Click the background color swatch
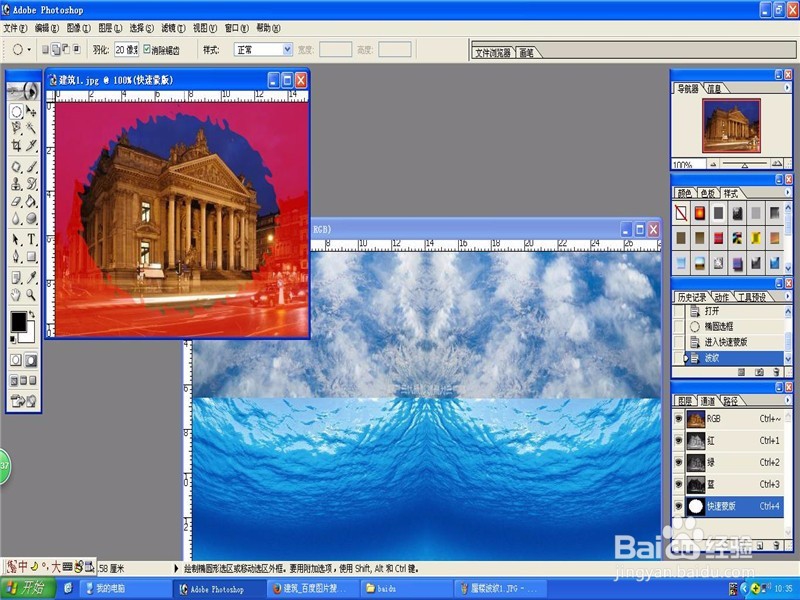The image size is (800, 600). coord(28,335)
